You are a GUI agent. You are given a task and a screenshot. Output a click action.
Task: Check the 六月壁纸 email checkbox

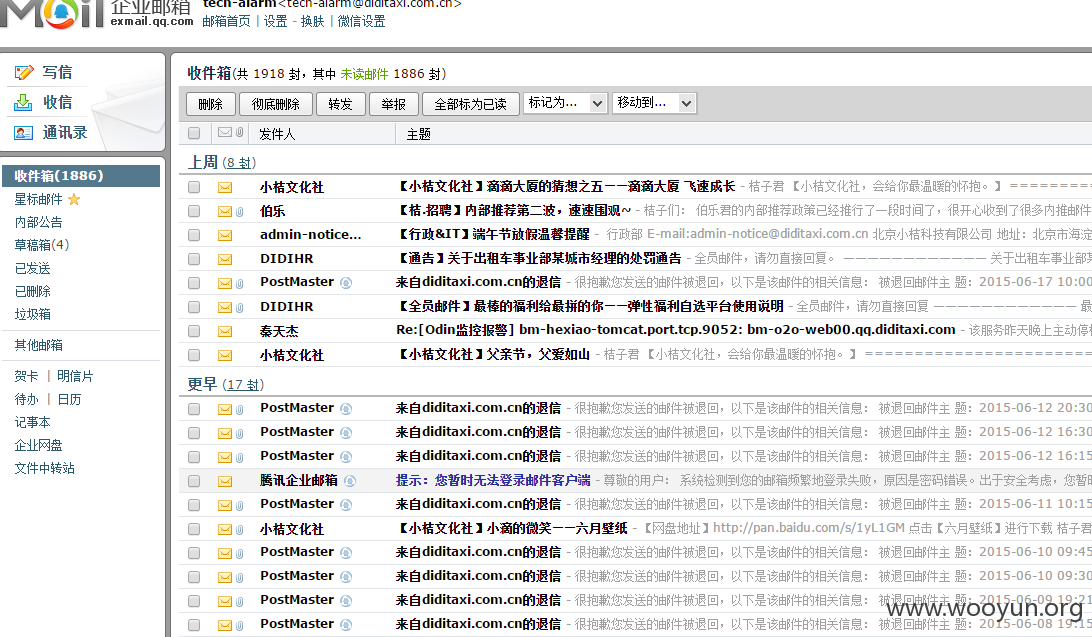[x=194, y=529]
